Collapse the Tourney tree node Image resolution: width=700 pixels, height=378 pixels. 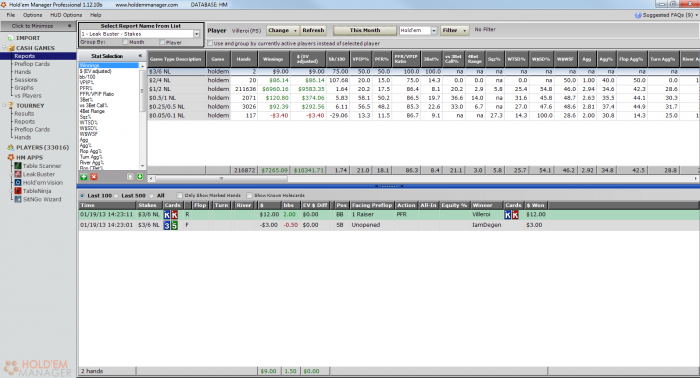pyautogui.click(x=4, y=106)
